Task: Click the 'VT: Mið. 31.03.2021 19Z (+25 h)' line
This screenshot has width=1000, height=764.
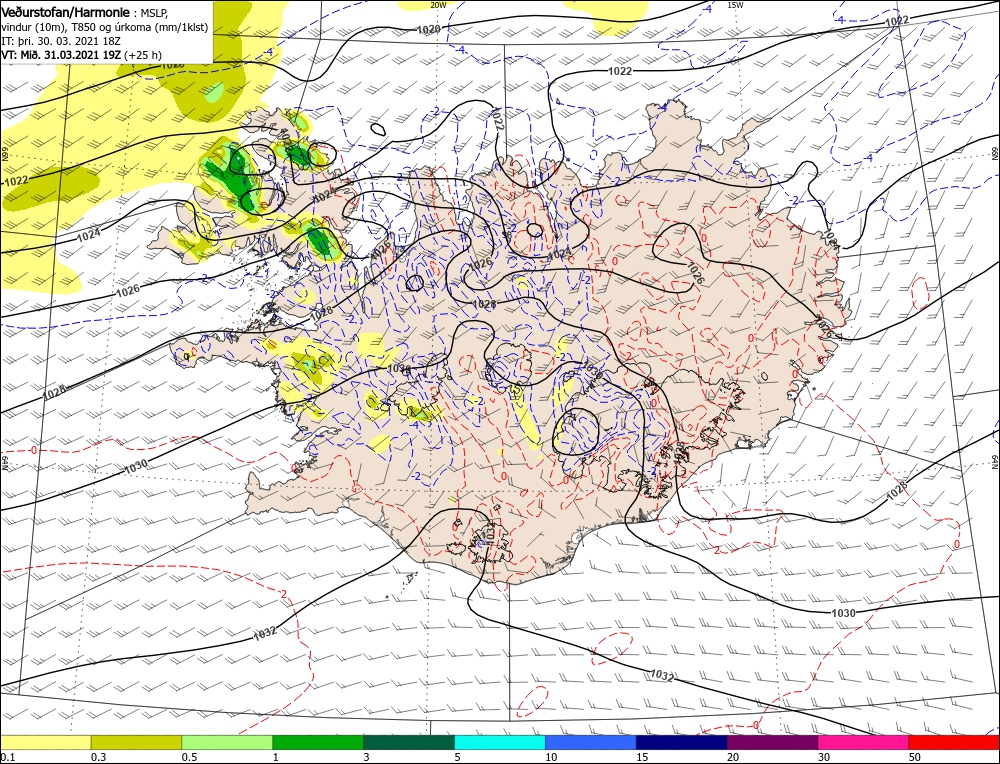Action: click(x=81, y=55)
